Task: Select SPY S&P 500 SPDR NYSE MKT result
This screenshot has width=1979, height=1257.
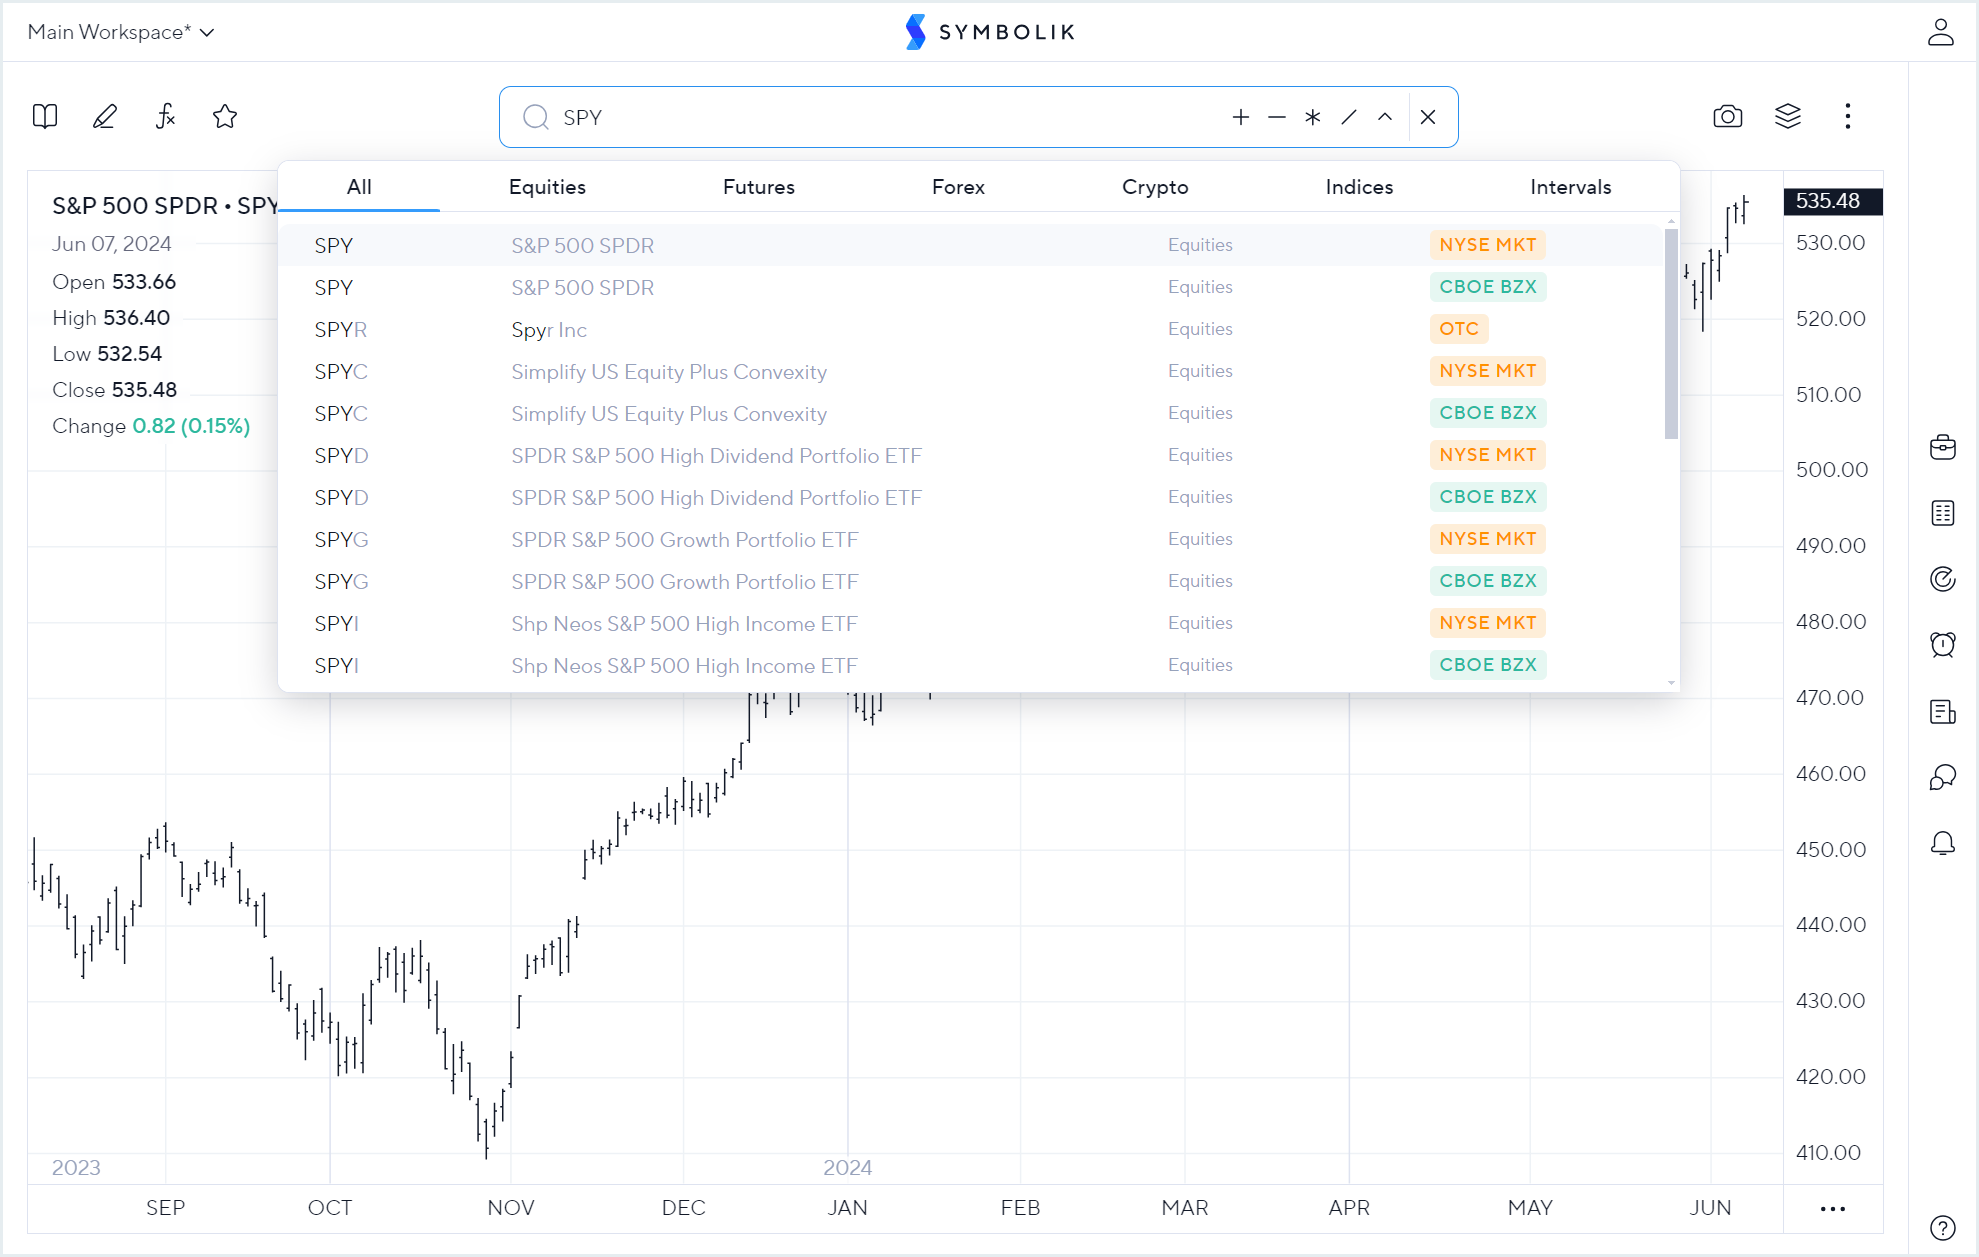Action: pyautogui.click(x=971, y=245)
